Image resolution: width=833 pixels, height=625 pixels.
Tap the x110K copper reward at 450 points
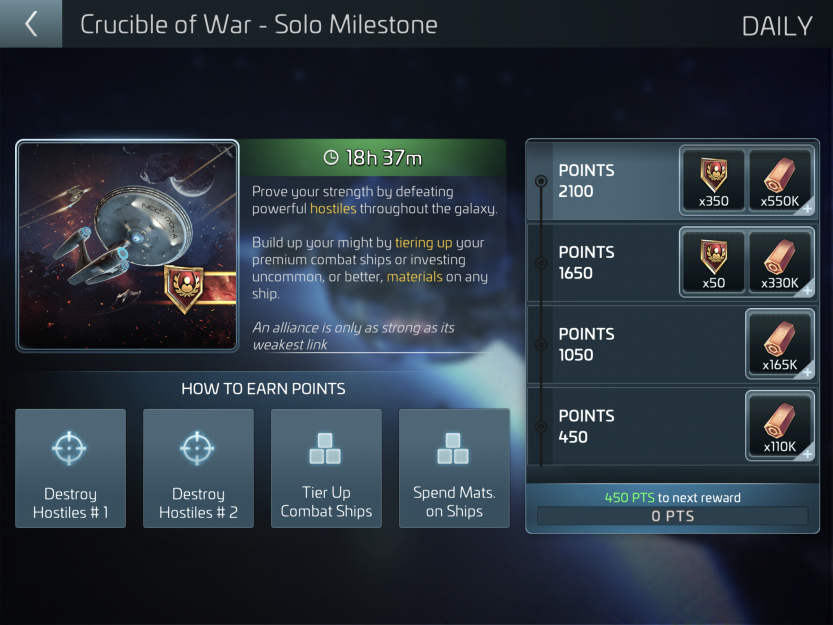(780, 426)
